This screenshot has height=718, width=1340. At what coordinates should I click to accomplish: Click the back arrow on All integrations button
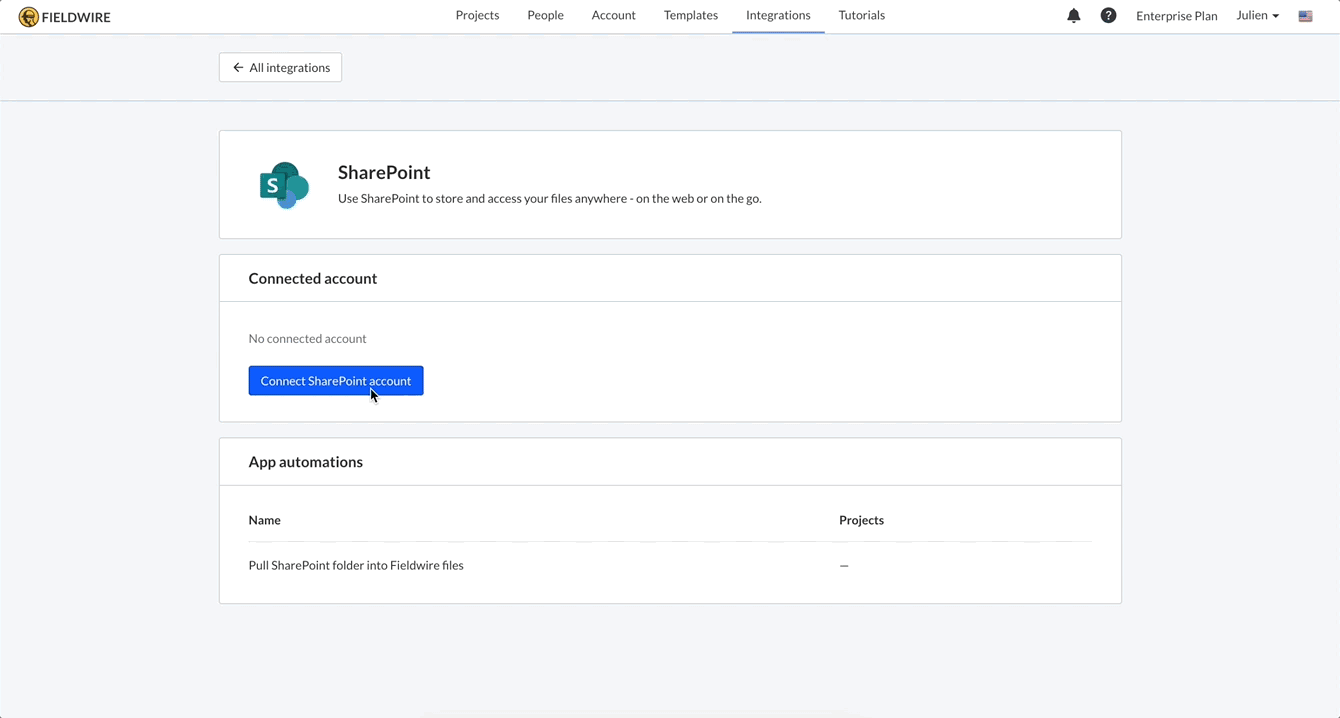[x=238, y=67]
